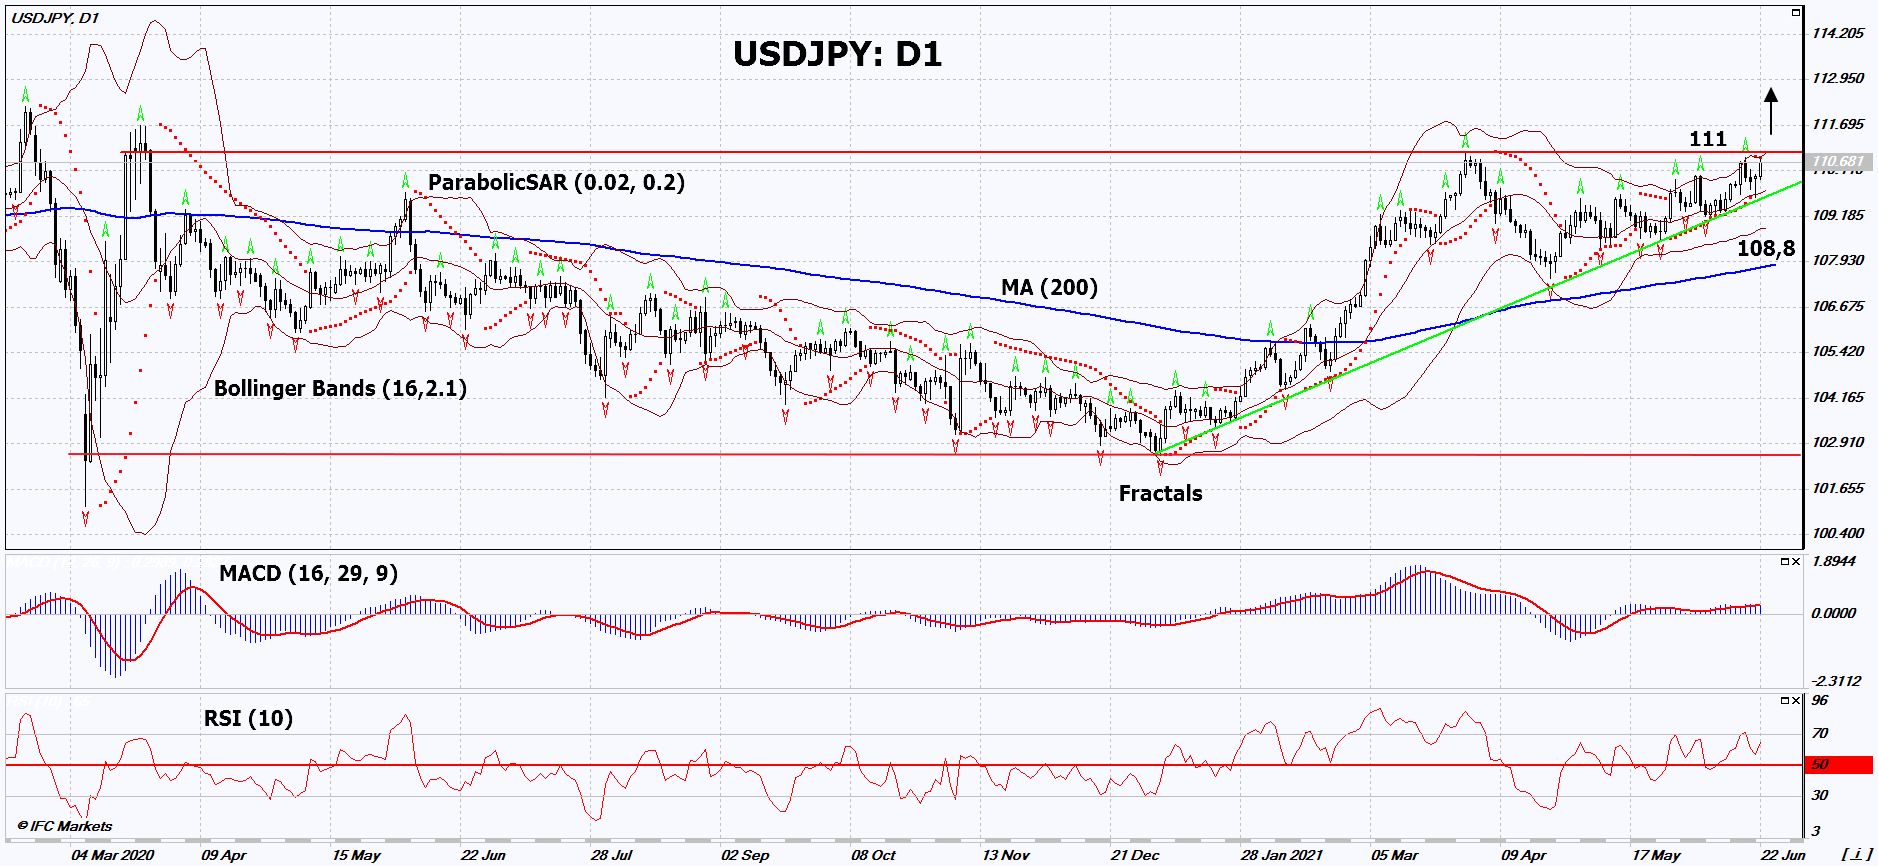Maximize the MACD indicator panel
This screenshot has width=1878, height=866.
pos(1785,562)
